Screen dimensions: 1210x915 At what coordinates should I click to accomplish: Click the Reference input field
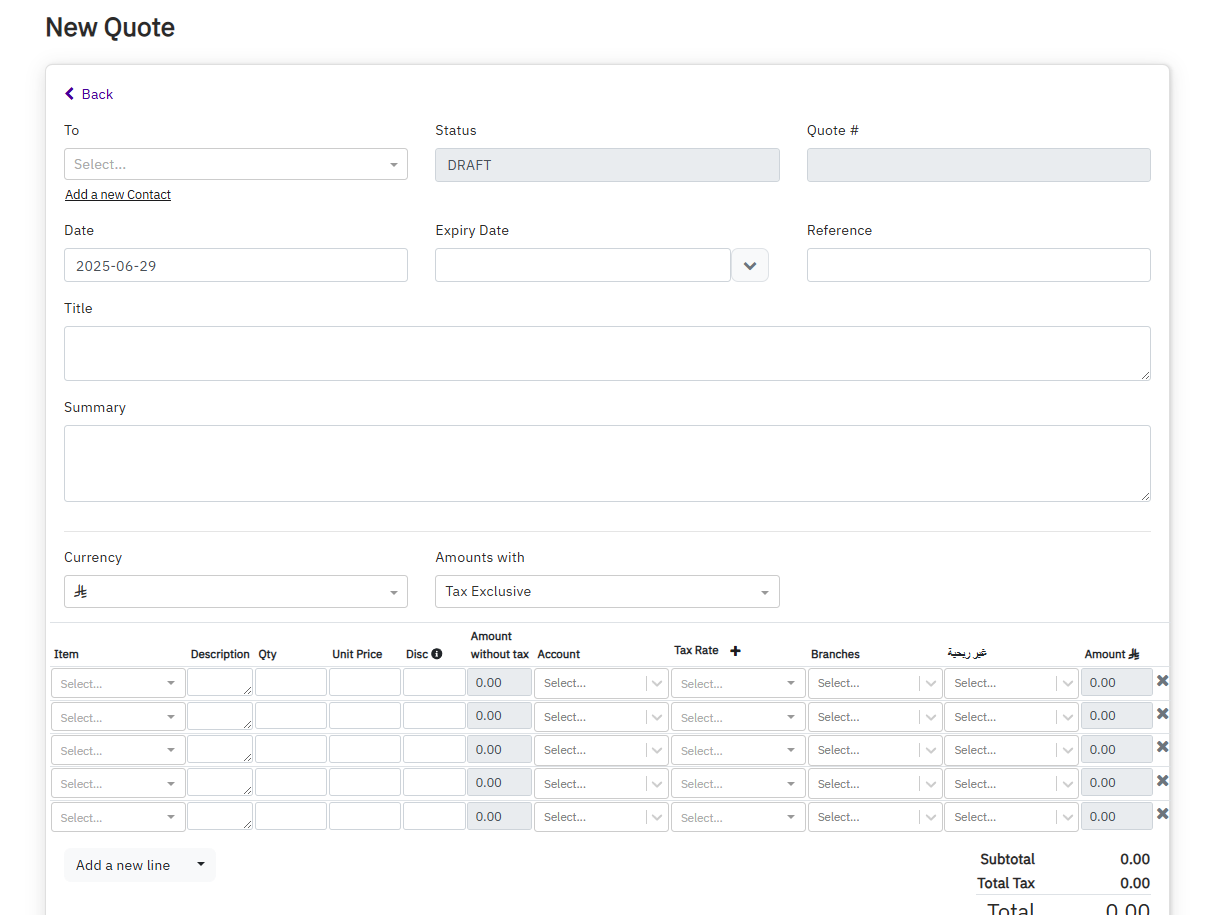[978, 266]
